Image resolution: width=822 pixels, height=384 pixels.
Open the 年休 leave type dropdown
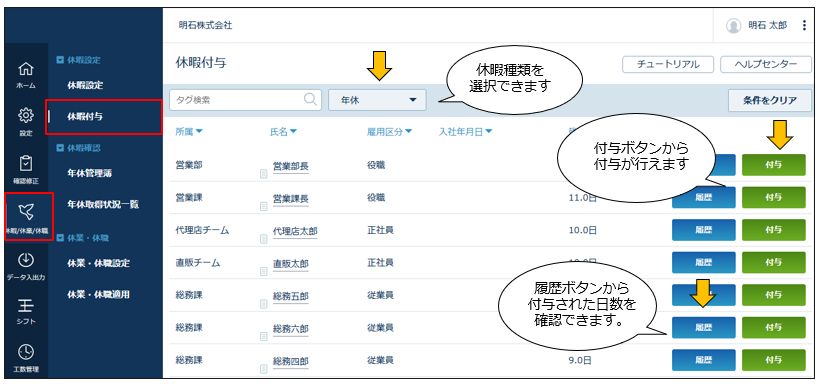pos(377,100)
